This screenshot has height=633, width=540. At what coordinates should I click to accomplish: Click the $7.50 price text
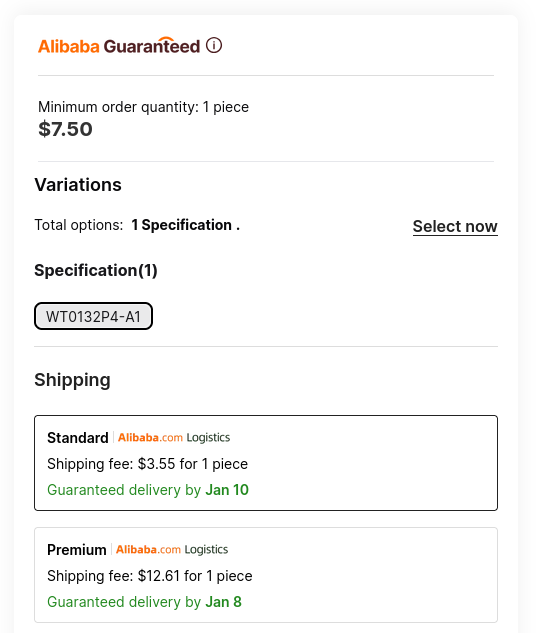coord(65,129)
